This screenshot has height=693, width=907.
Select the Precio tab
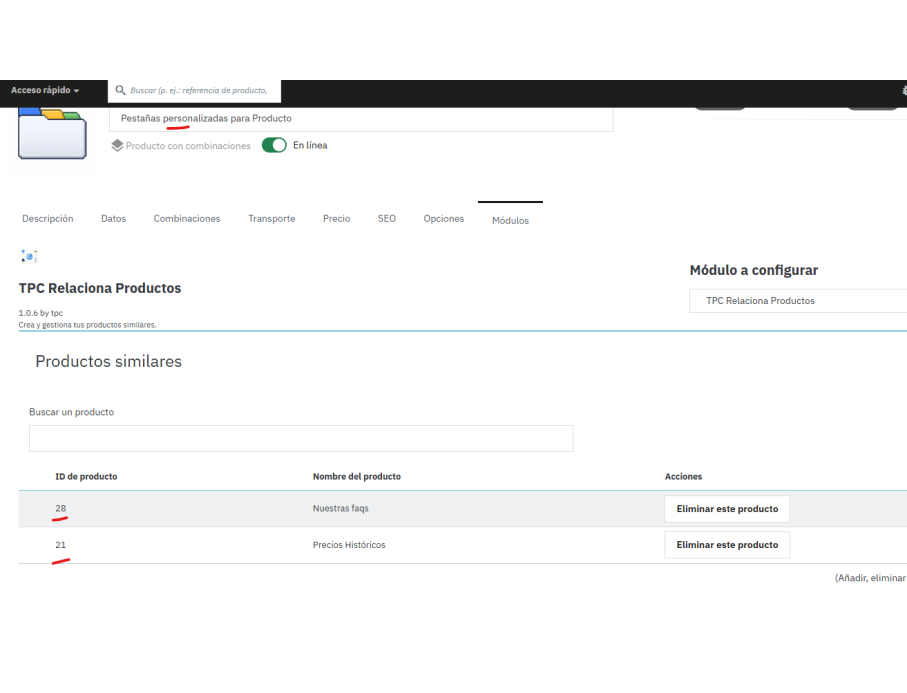pyautogui.click(x=337, y=219)
